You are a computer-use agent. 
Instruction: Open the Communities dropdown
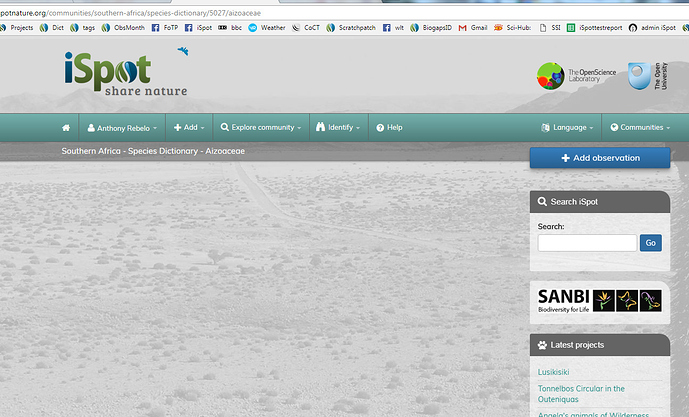click(x=640, y=127)
